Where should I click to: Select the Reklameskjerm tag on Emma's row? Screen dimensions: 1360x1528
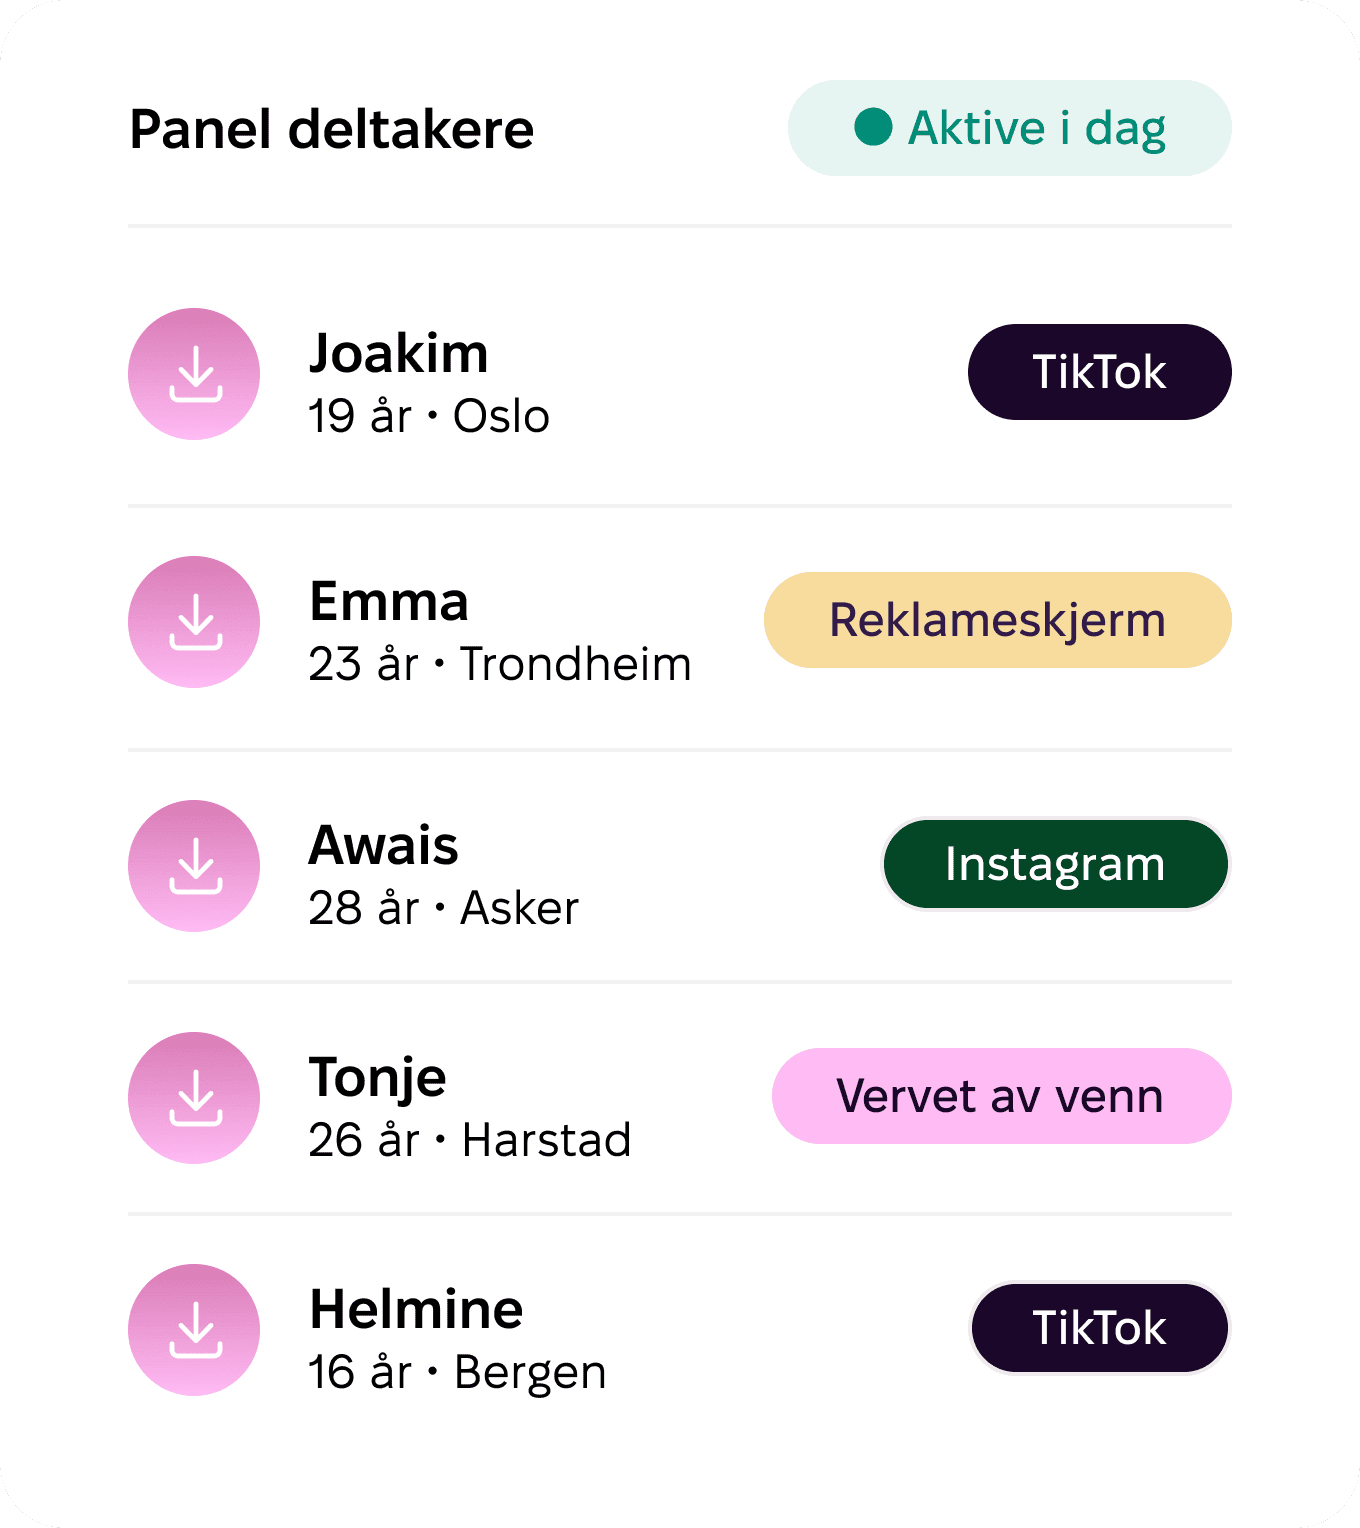(x=998, y=620)
